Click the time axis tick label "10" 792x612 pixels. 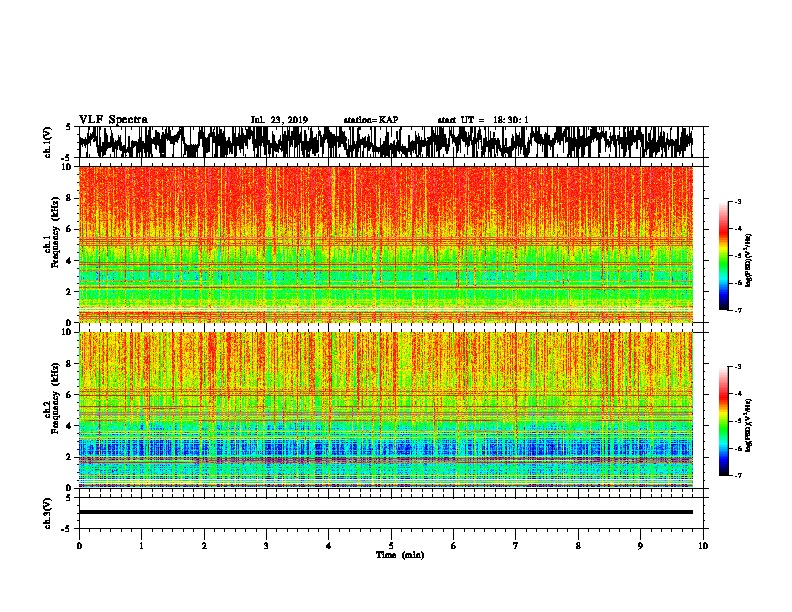click(703, 546)
